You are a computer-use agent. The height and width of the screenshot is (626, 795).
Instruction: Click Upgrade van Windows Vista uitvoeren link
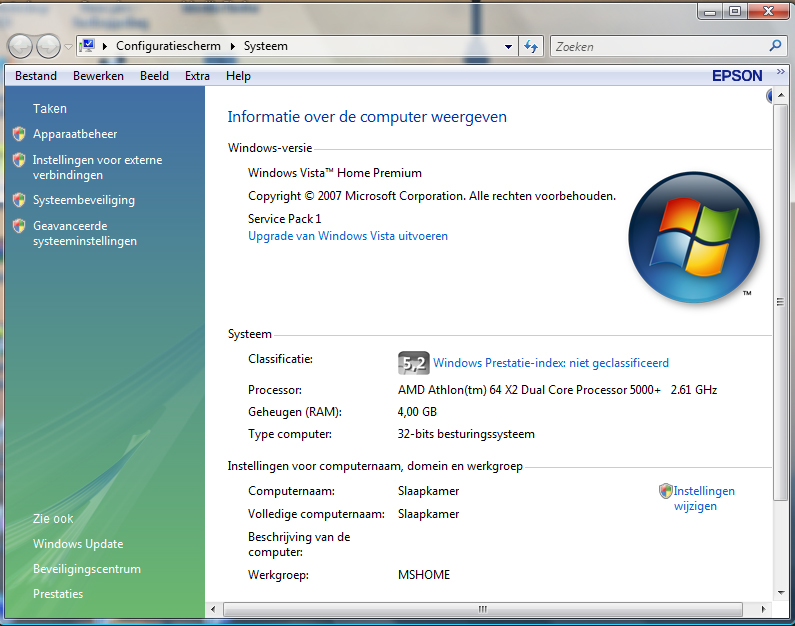pos(348,236)
